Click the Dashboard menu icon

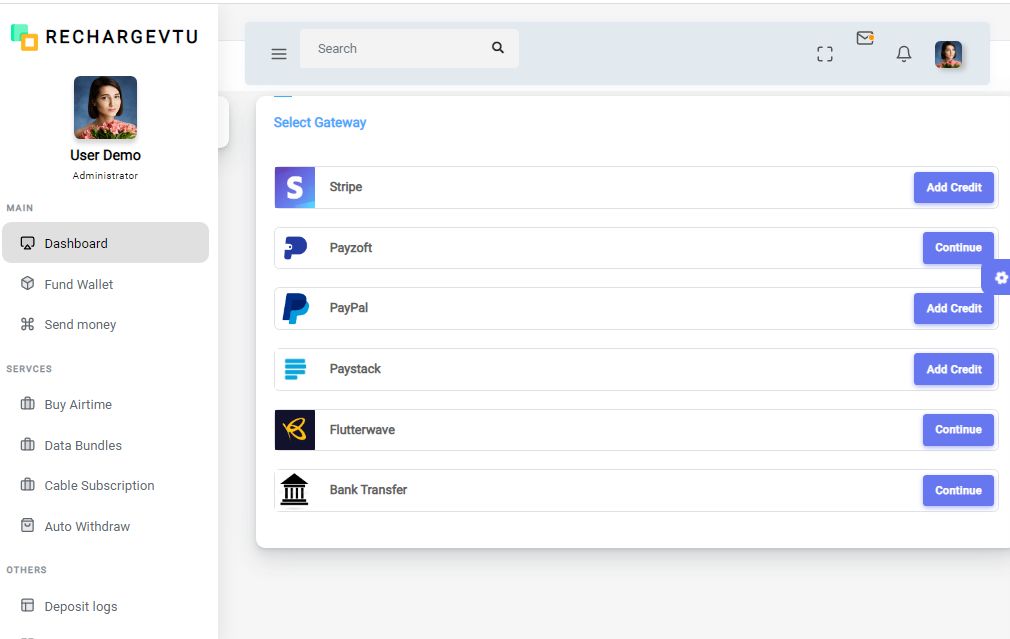27,243
